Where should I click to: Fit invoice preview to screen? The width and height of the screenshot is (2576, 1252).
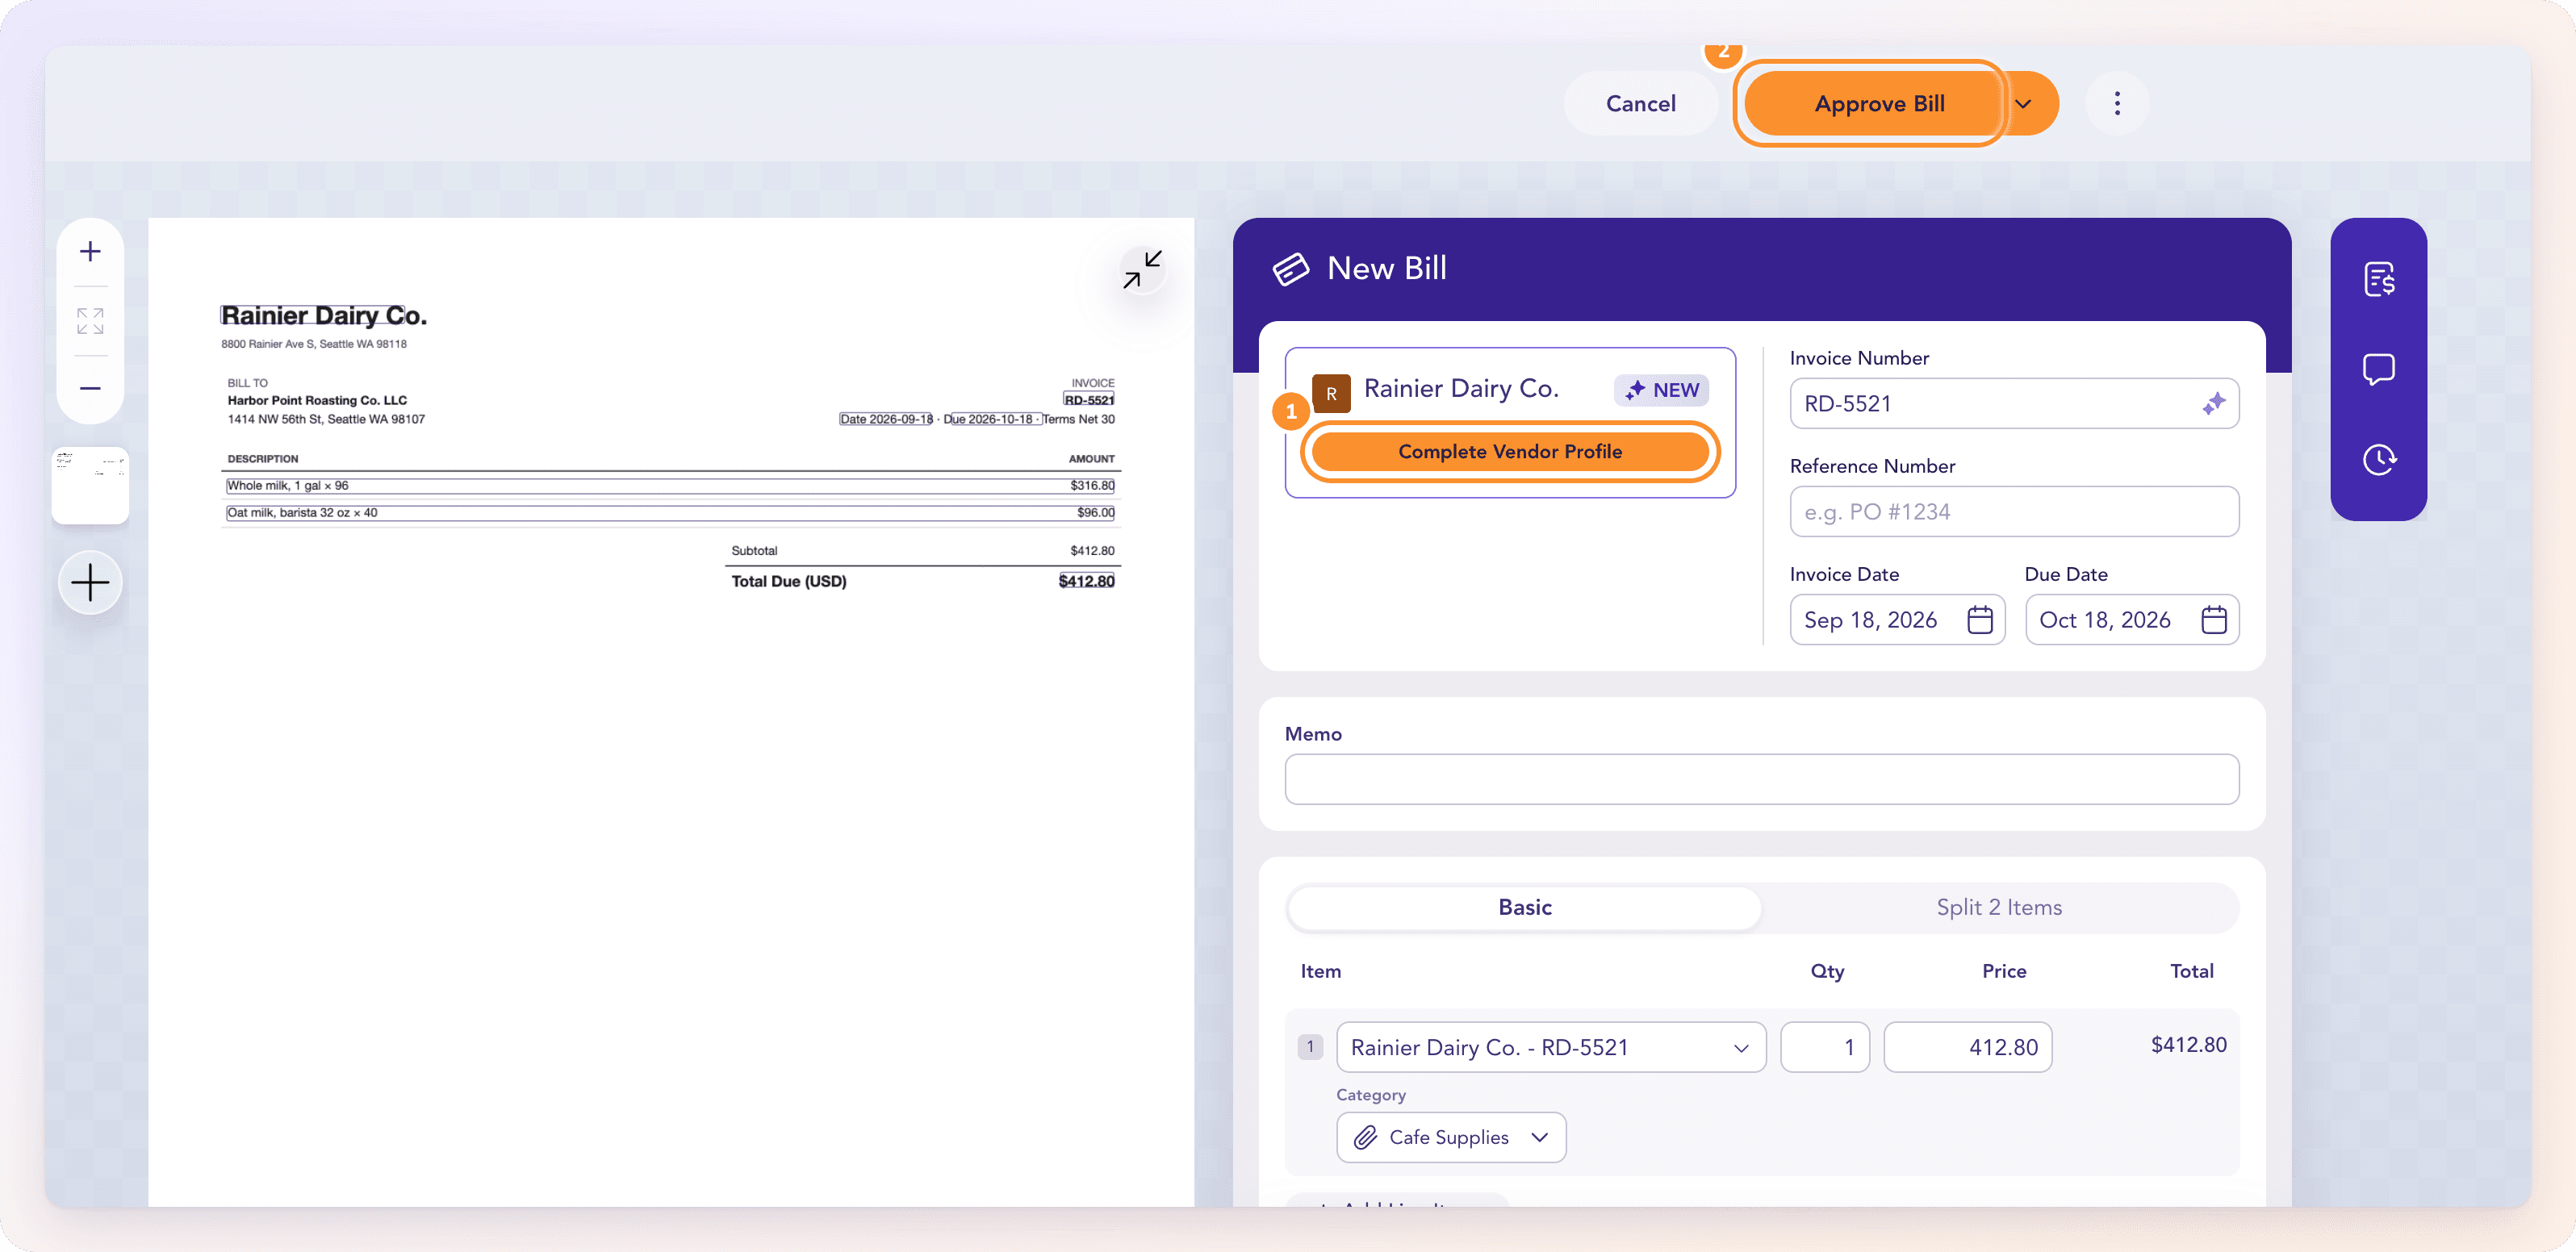(90, 320)
